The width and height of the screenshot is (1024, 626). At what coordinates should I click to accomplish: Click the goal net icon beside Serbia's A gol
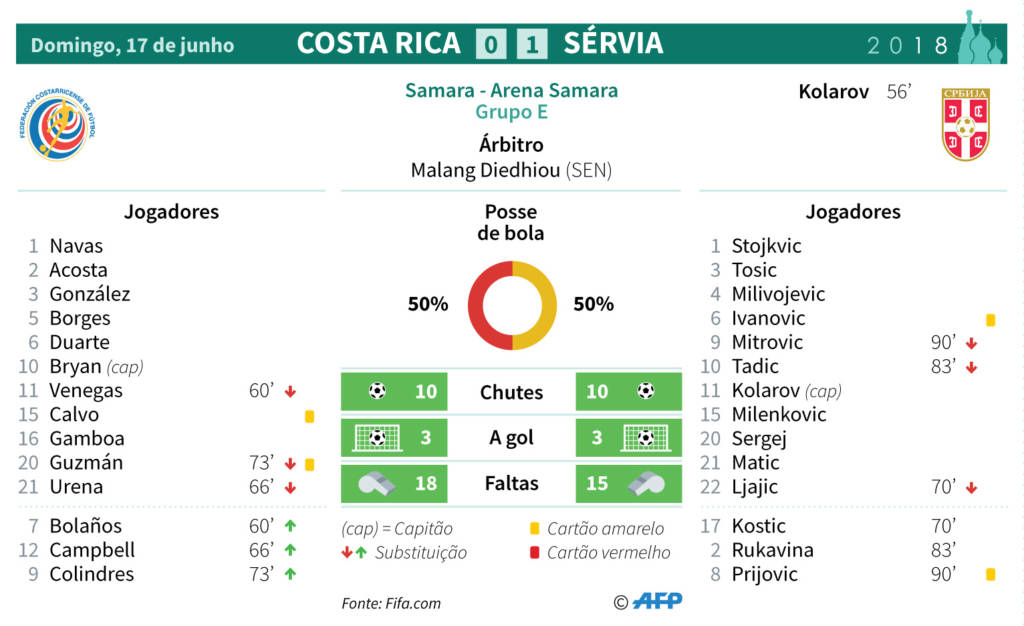tap(646, 437)
